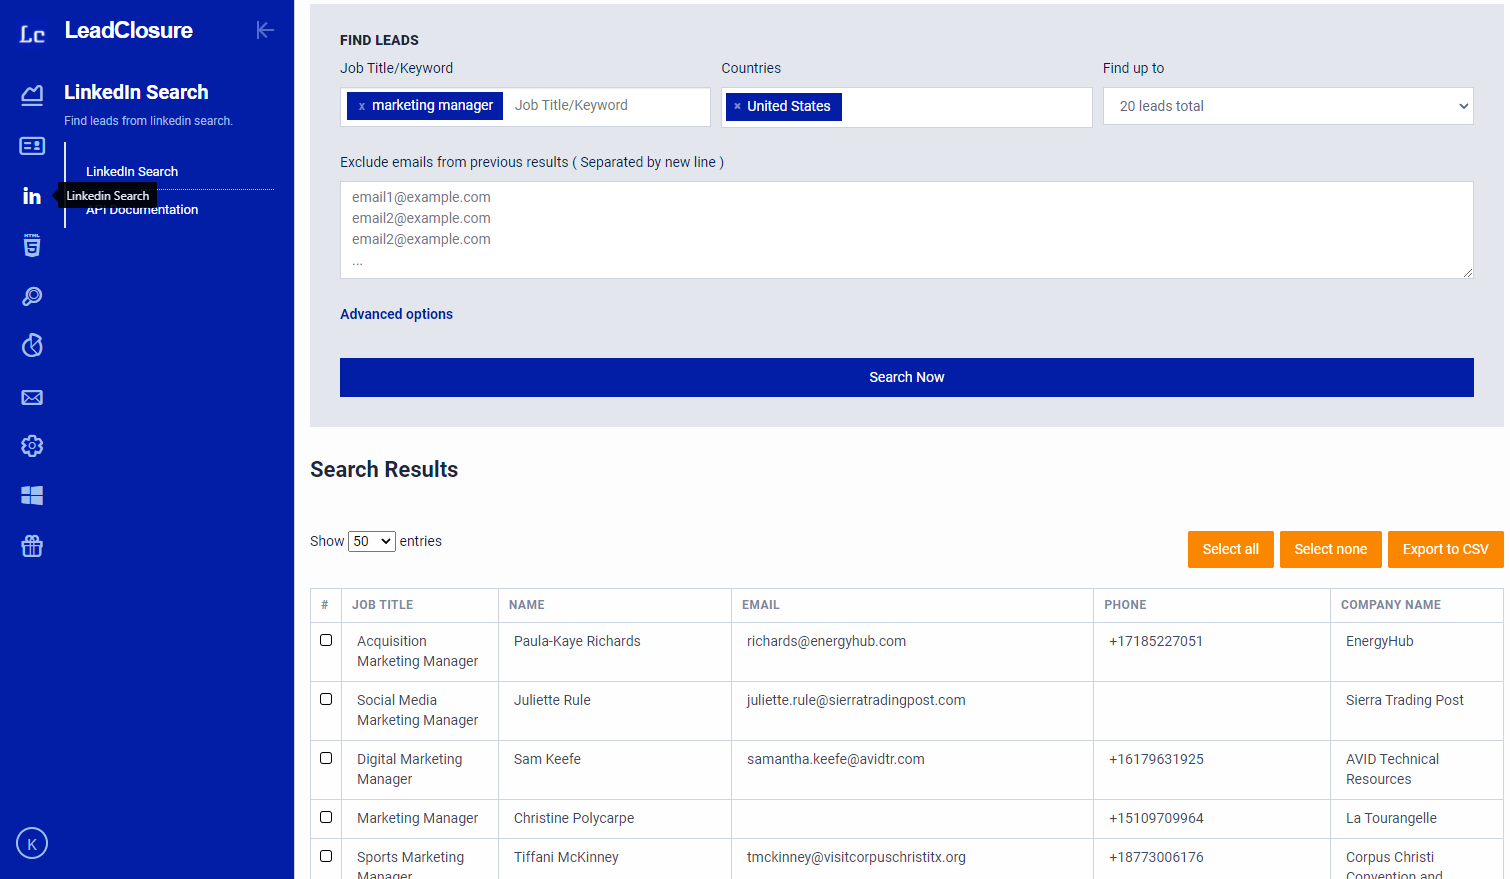Tick checkbox for Christine Polycarpe row
Image resolution: width=1510 pixels, height=879 pixels.
(x=326, y=817)
